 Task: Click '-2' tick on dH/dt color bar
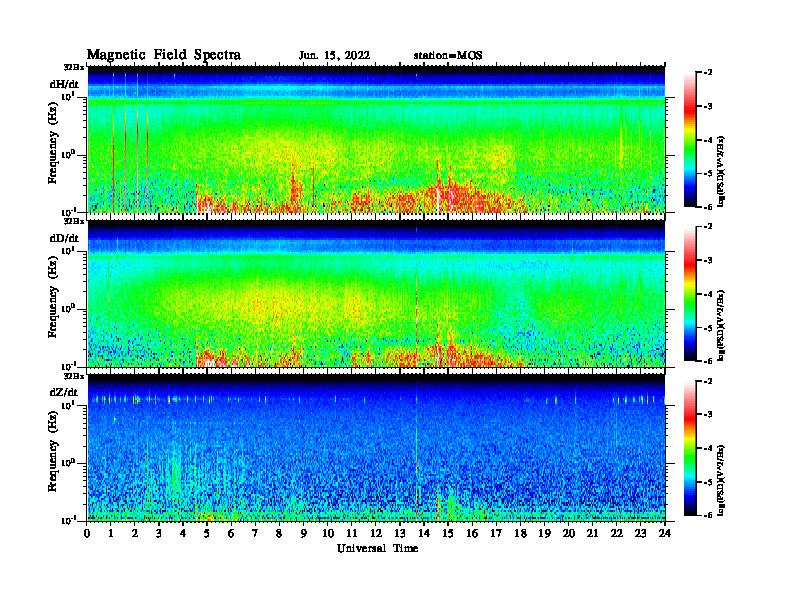coord(708,73)
